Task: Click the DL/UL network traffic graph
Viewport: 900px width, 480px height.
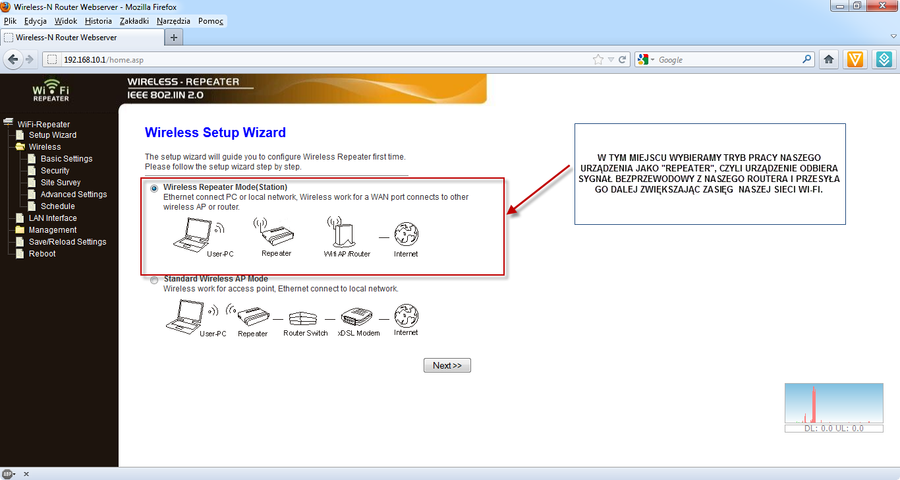Action: click(834, 407)
